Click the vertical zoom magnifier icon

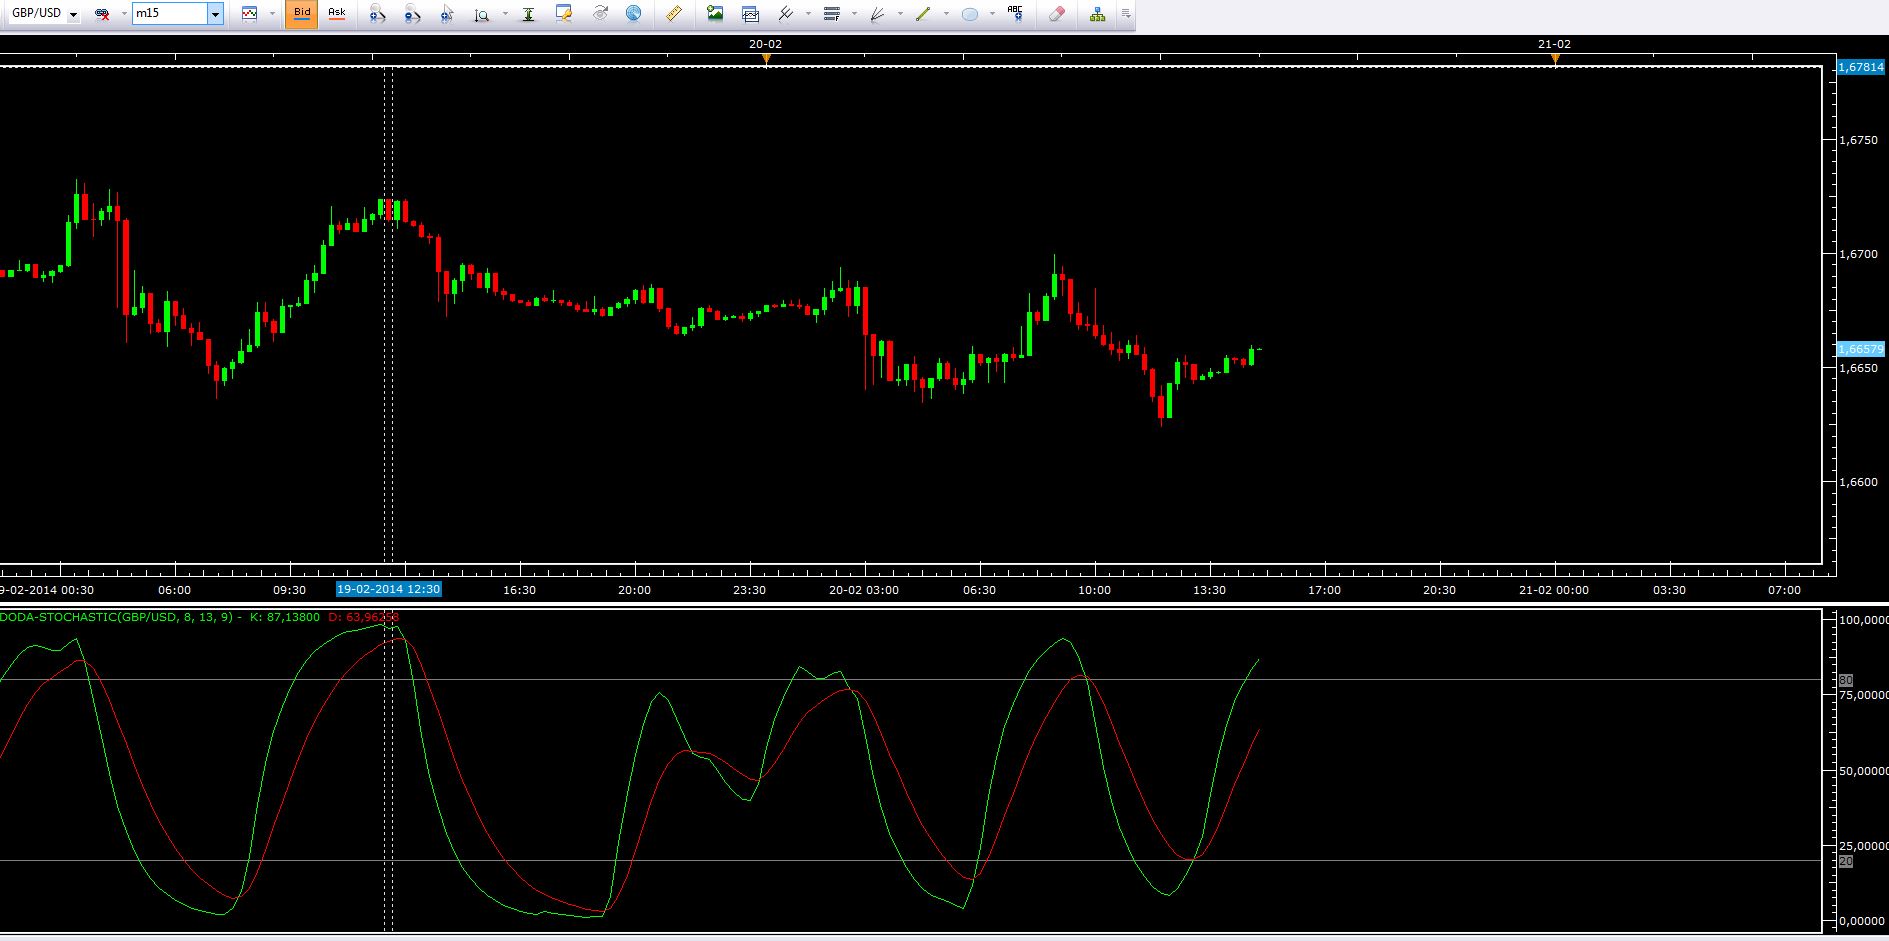[482, 14]
